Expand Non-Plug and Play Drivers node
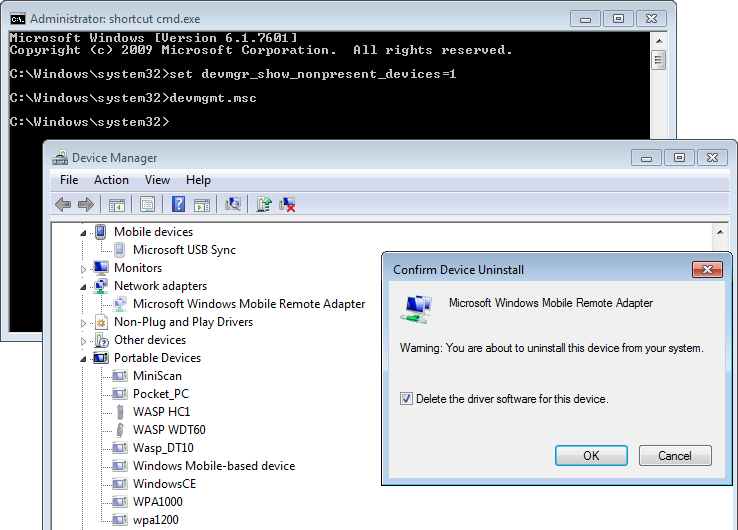 pos(83,323)
